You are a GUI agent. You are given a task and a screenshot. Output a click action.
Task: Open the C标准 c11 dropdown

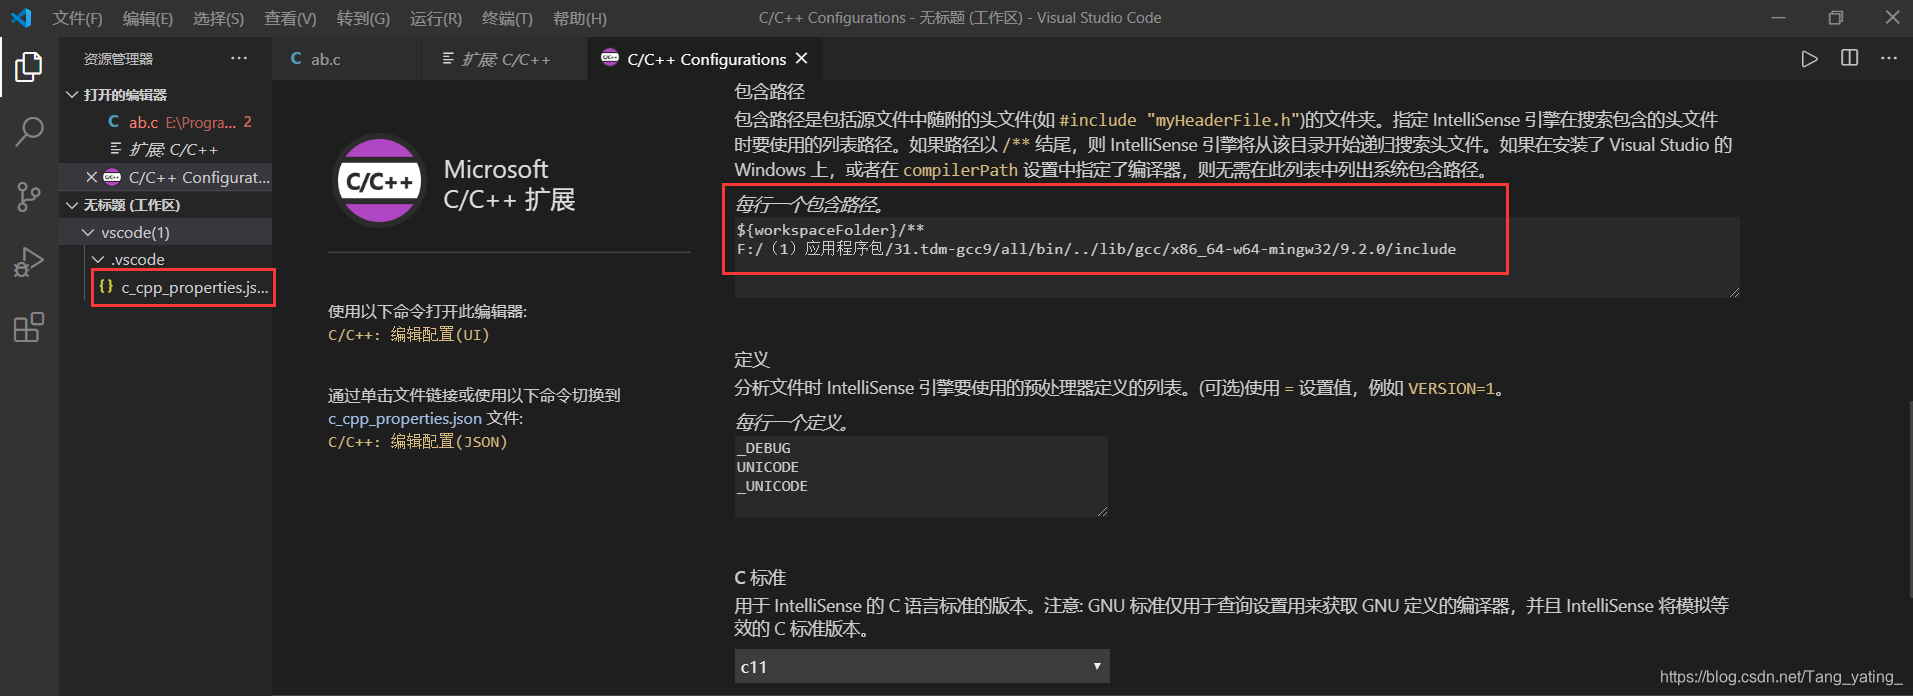coord(922,666)
